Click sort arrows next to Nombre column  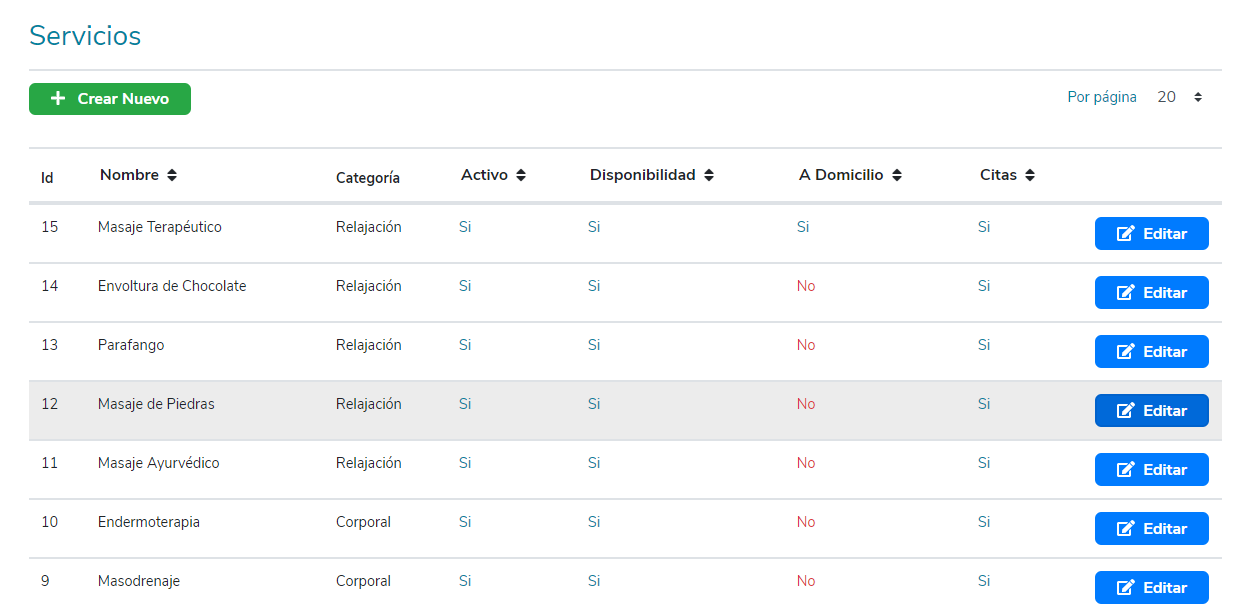pos(172,176)
